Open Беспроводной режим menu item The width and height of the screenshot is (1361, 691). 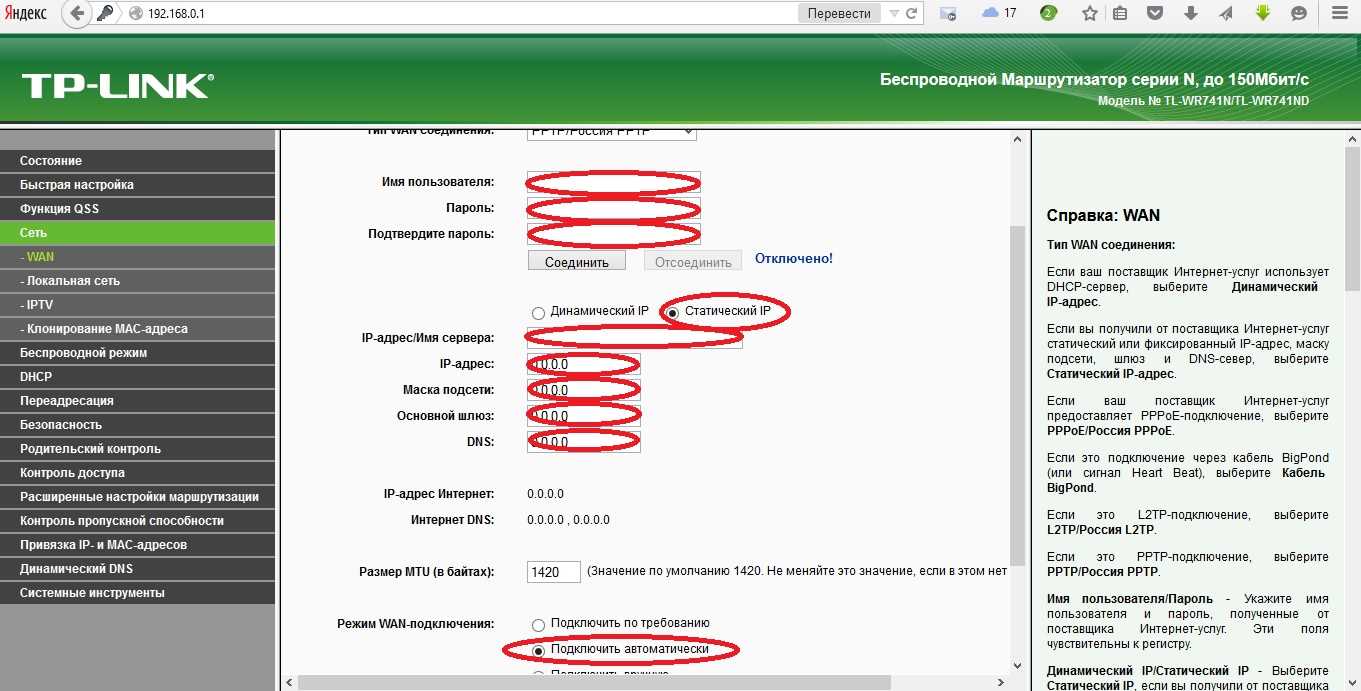point(138,353)
